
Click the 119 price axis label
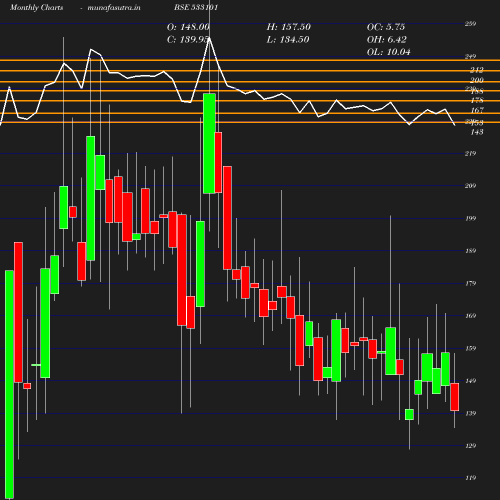click(x=470, y=478)
